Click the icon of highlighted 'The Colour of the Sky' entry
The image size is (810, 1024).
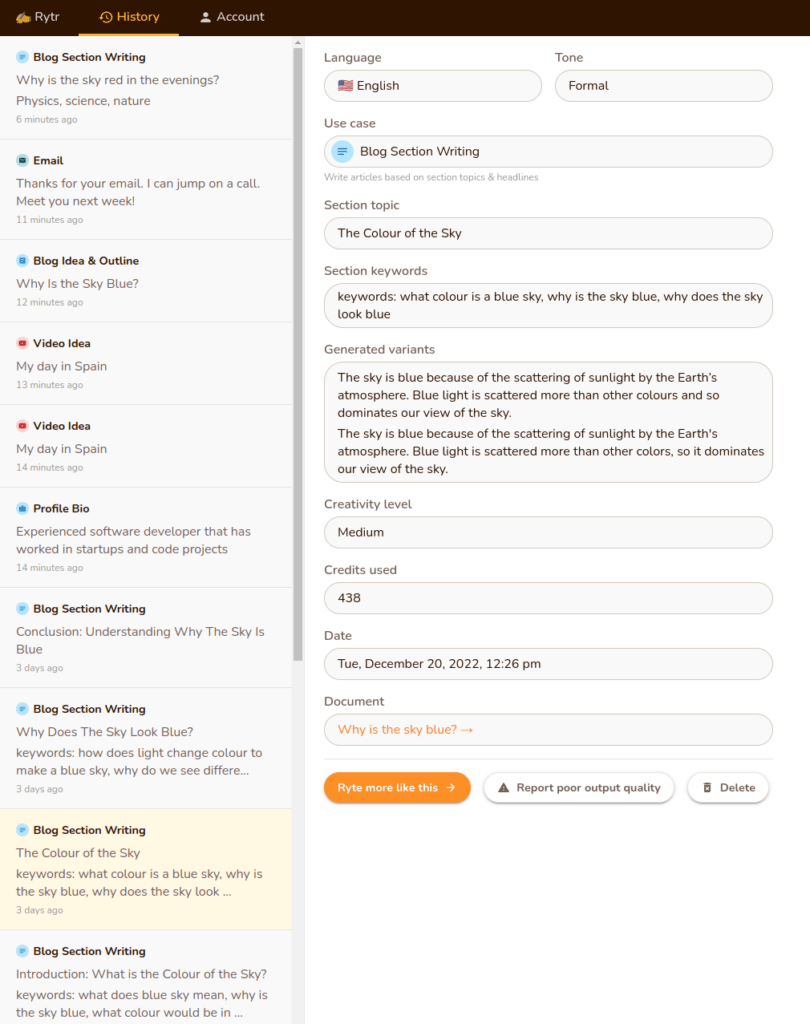[22, 830]
